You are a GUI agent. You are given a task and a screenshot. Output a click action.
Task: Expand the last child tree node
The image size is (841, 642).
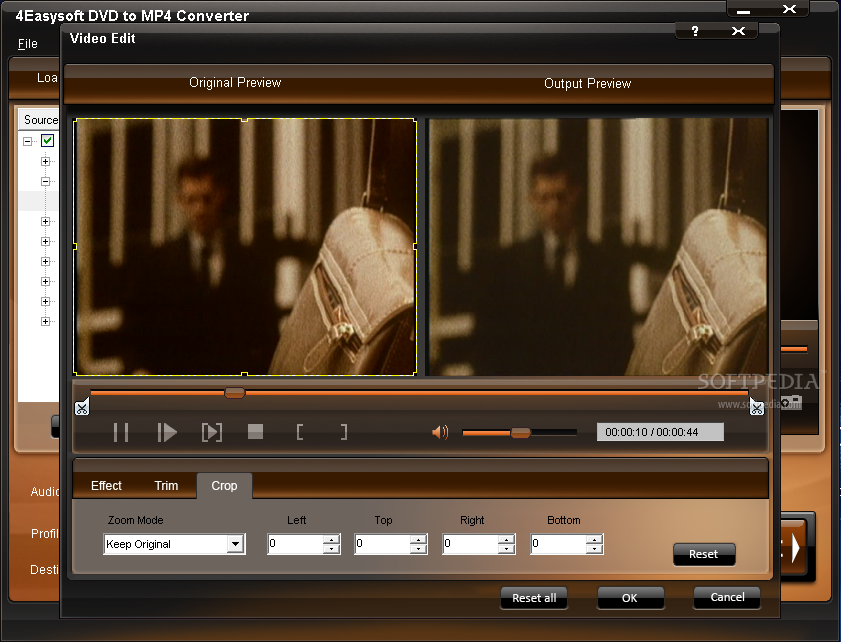click(46, 321)
